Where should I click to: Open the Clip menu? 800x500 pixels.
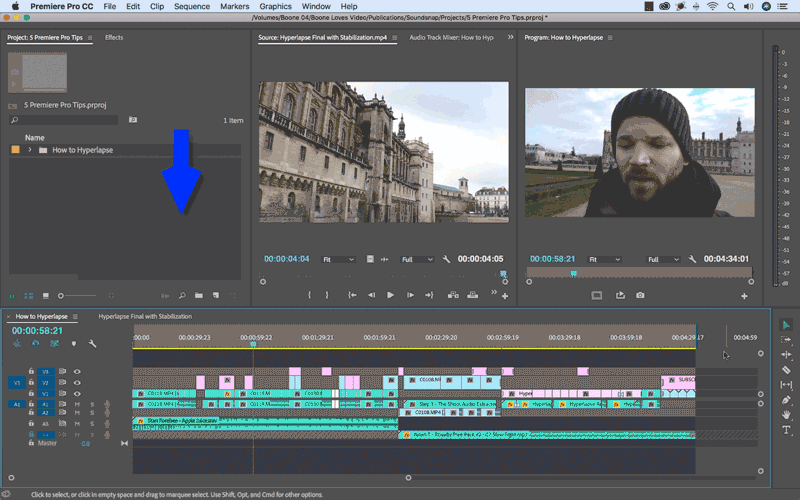click(x=157, y=7)
